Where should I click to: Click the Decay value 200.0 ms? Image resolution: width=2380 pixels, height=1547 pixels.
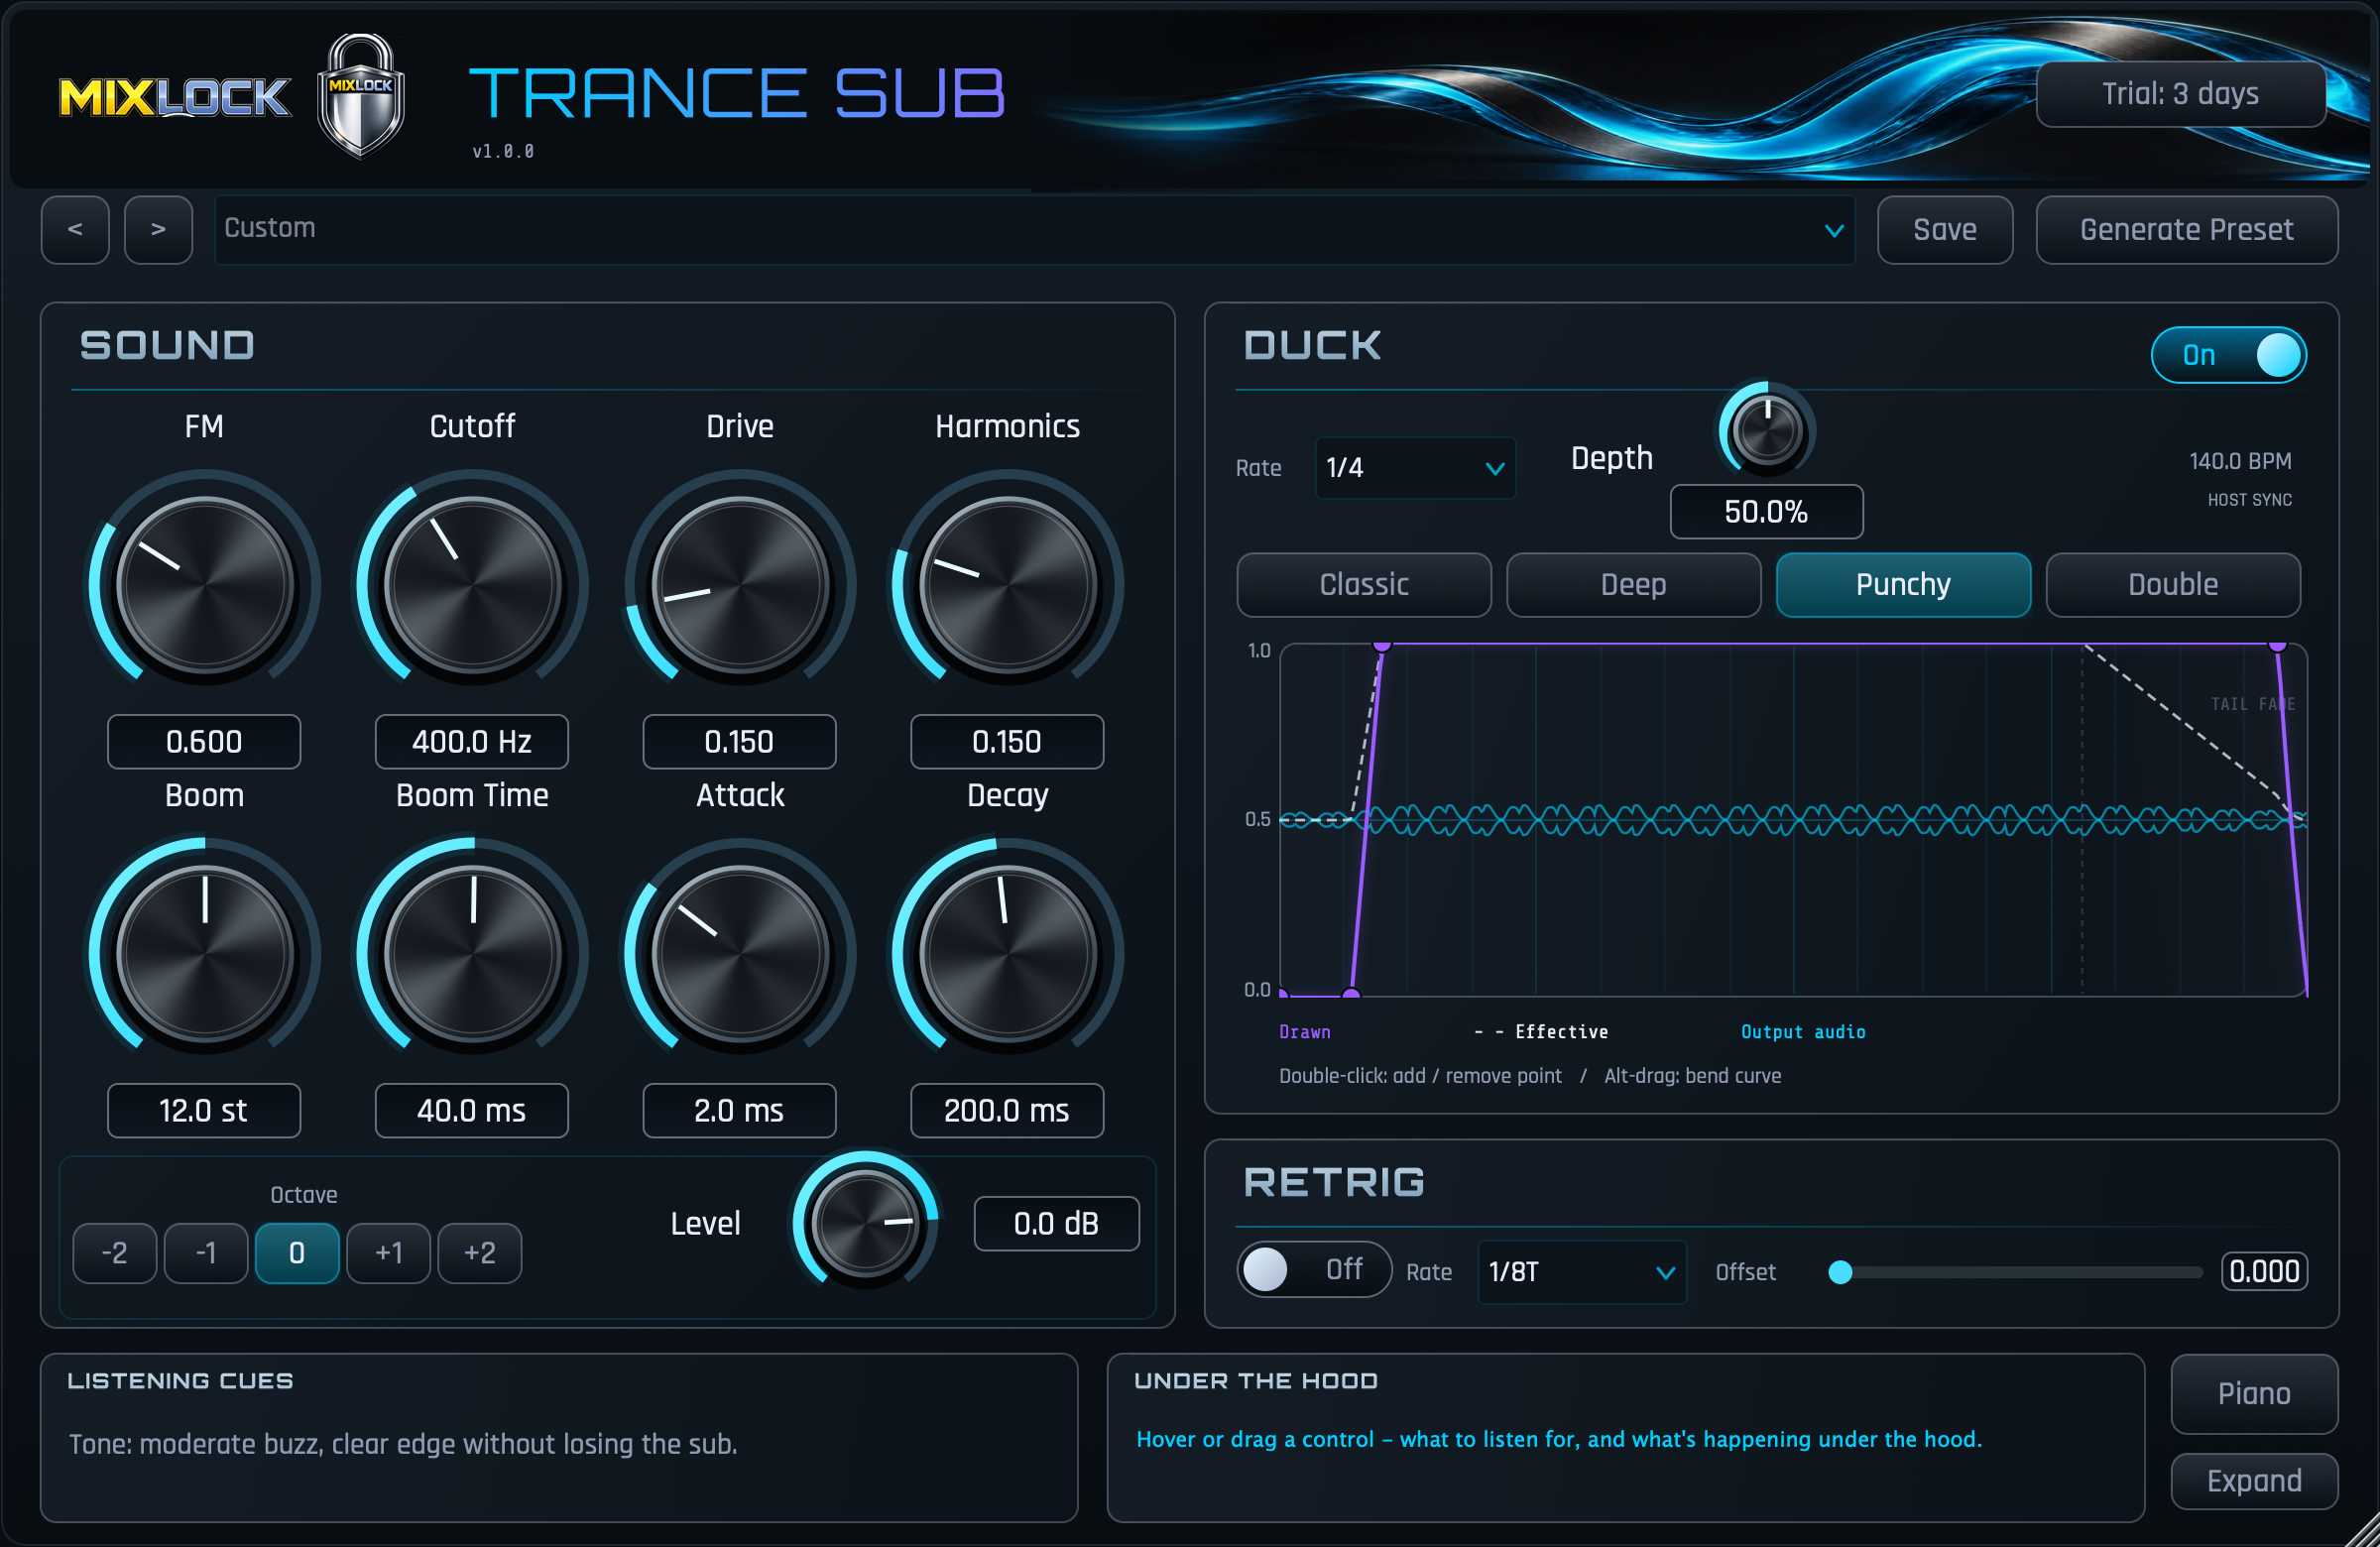[1007, 1111]
